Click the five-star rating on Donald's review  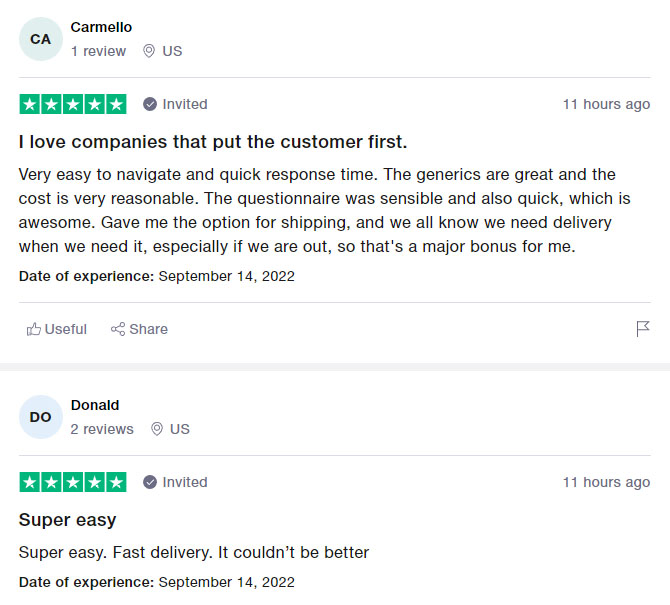click(x=73, y=482)
